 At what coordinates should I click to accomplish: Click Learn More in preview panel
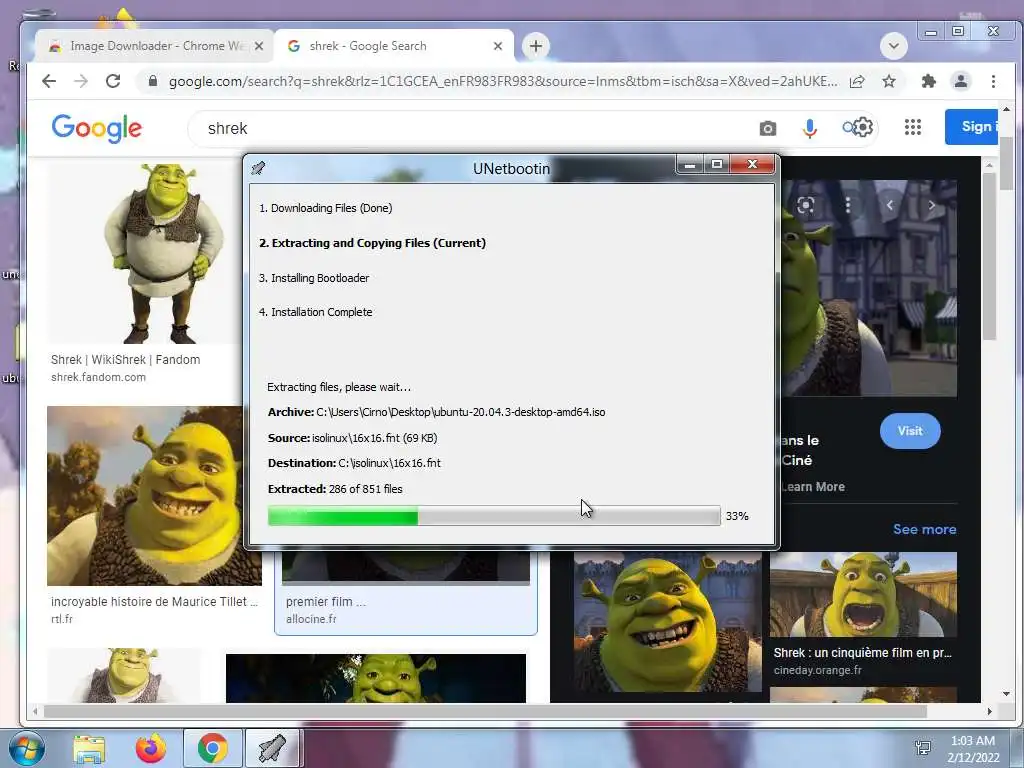point(813,487)
